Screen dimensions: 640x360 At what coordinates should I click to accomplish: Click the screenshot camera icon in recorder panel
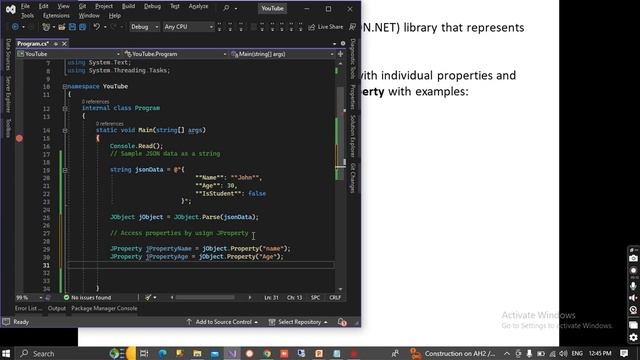pos(633,258)
